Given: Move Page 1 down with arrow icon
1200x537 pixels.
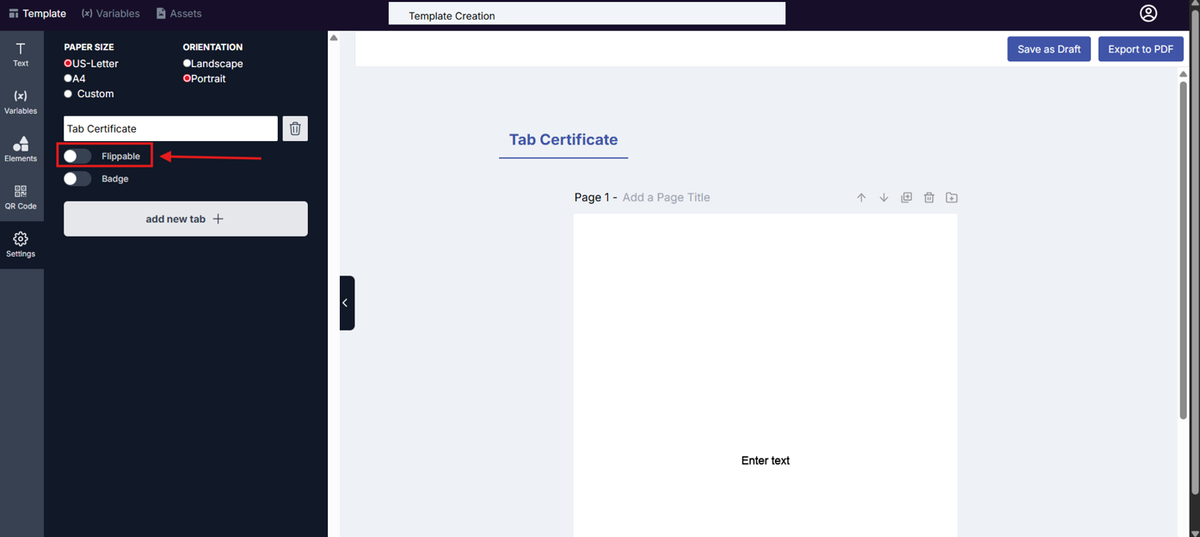Looking at the screenshot, I should click(884, 198).
